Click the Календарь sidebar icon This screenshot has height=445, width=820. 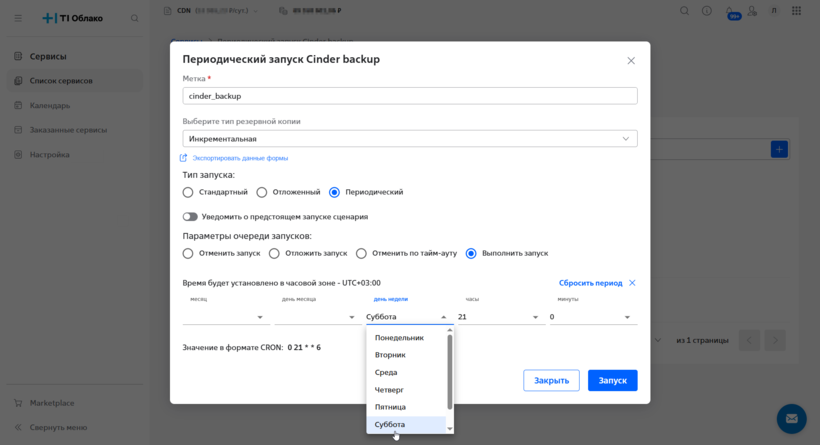pos(20,105)
